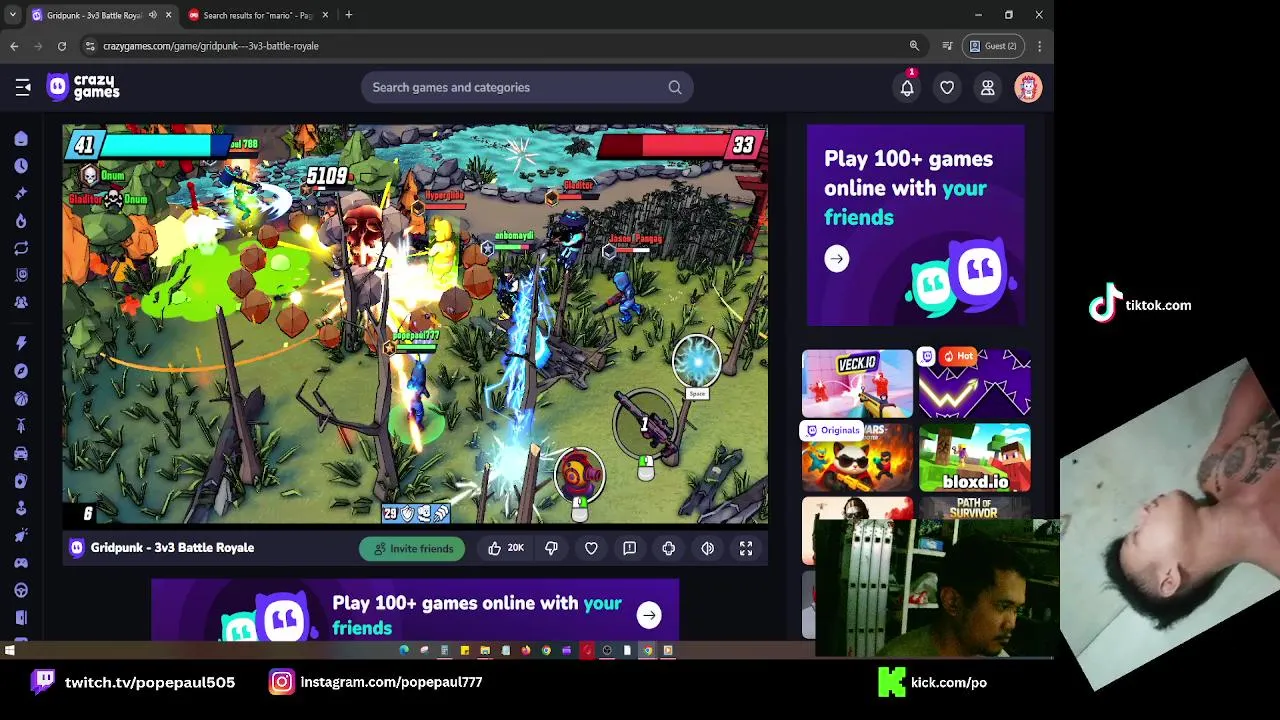The image size is (1280, 720).
Task: Open the Driving steering wheel icon
Action: click(21, 590)
